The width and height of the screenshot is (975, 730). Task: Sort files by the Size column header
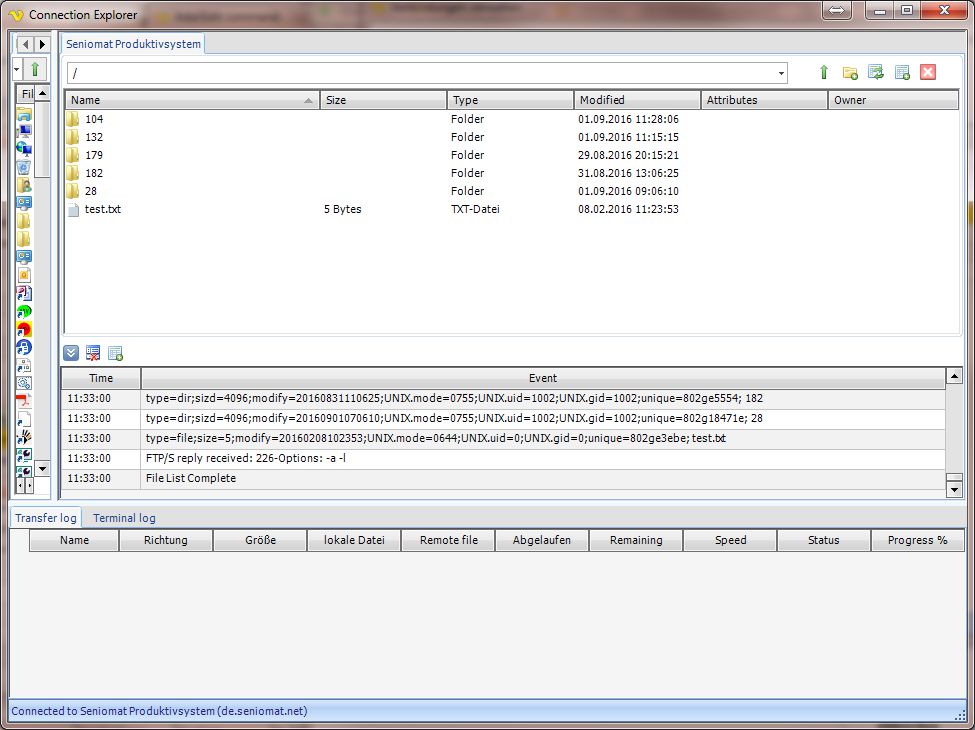[x=382, y=100]
